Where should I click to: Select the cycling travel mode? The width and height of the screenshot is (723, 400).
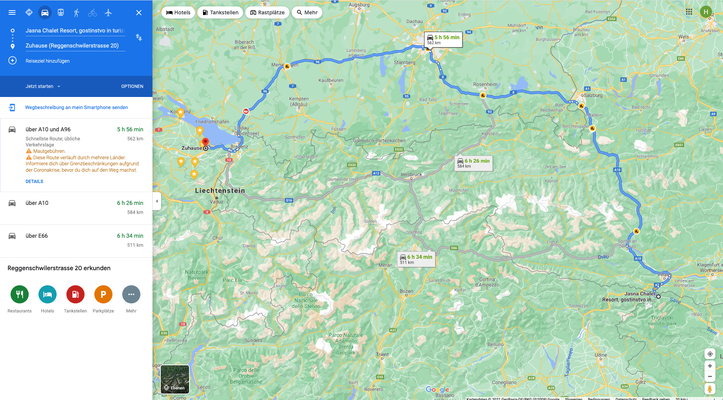92,12
